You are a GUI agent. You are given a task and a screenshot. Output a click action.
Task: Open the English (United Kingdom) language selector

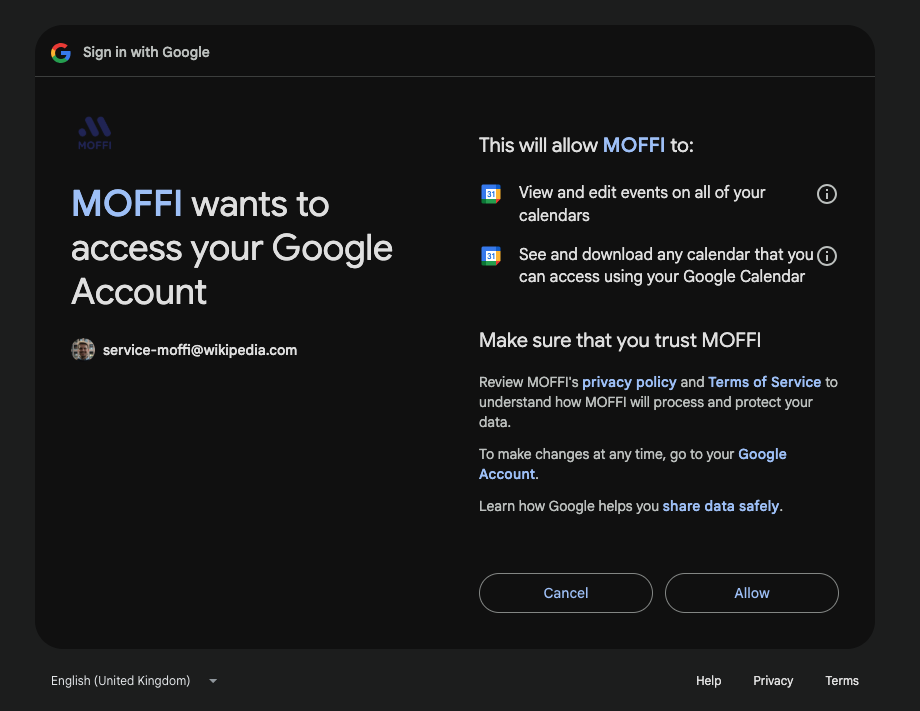(134, 680)
